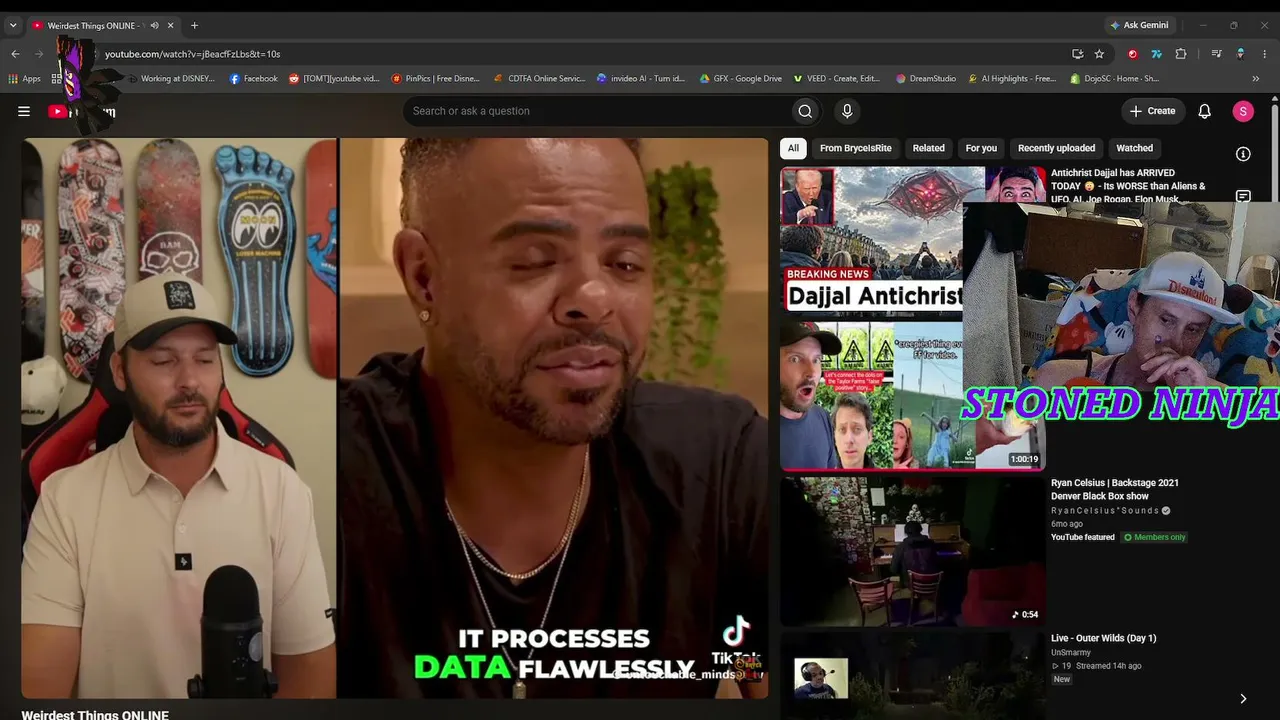The height and width of the screenshot is (720, 1280).
Task: Open the Ryan Celsius Backstage video thumbnail
Action: (913, 551)
